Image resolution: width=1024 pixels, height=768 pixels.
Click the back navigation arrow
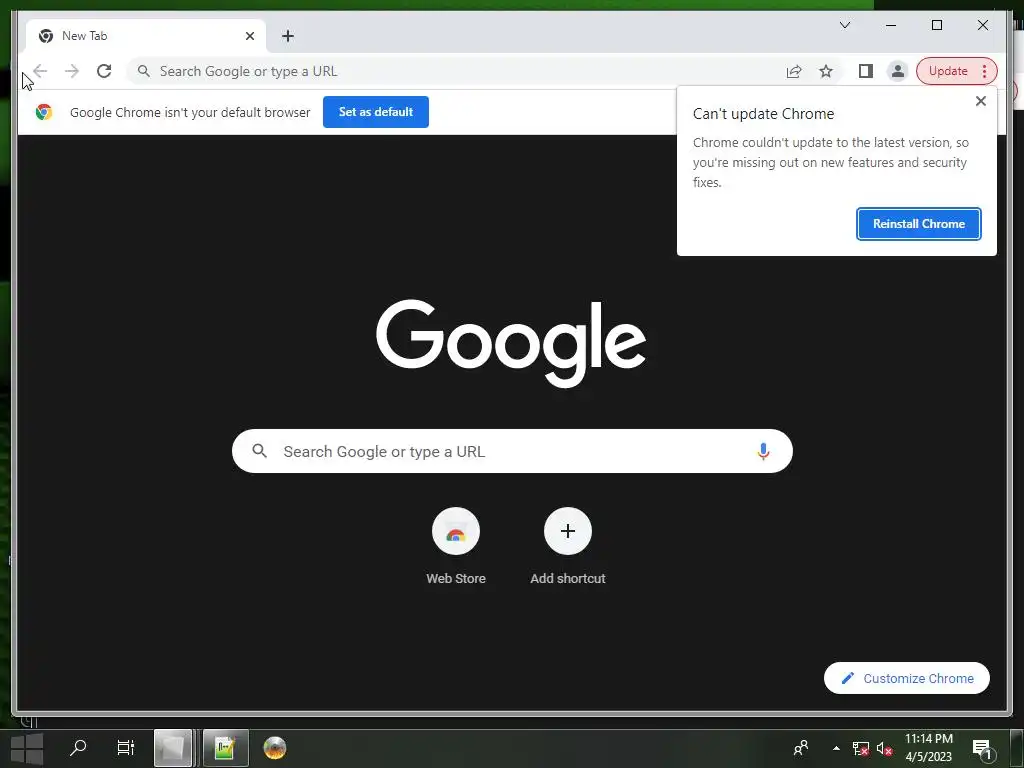[x=40, y=71]
